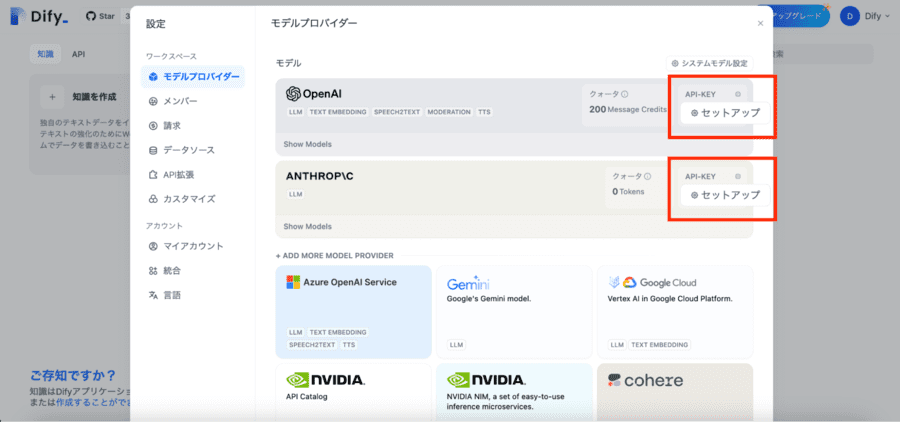
Task: Click Anthropic API-KEY status indicator
Action: point(738,176)
